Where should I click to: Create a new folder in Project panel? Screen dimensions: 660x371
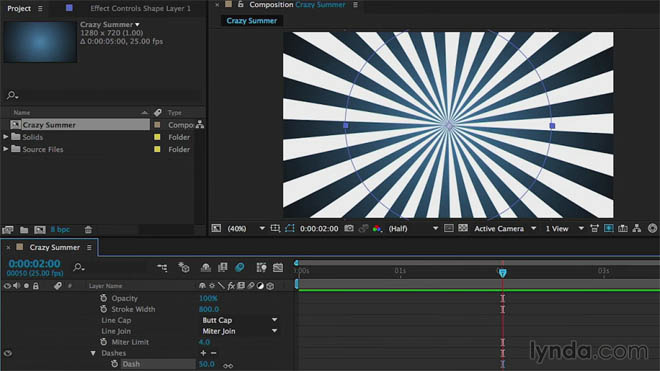pyautogui.click(x=24, y=230)
